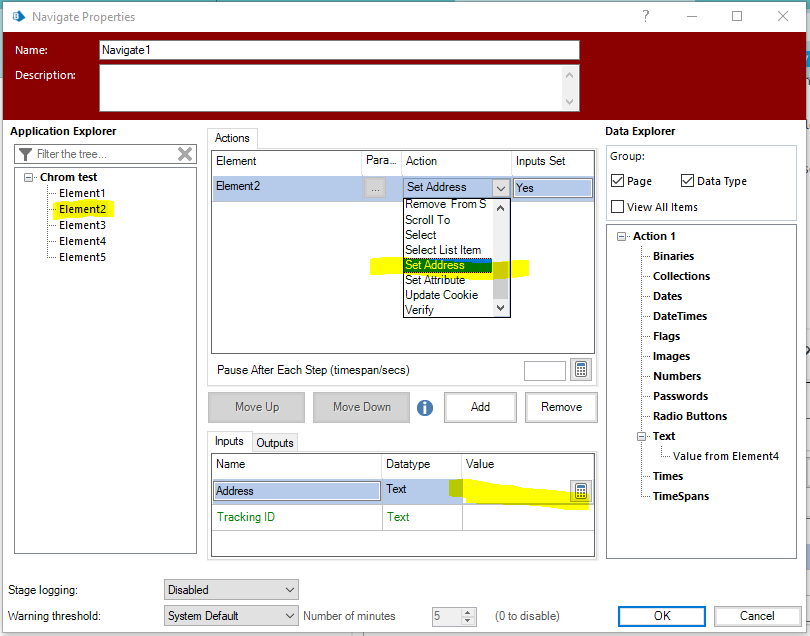The image size is (810, 636).
Task: Click the blue info icon
Action: [x=425, y=408]
